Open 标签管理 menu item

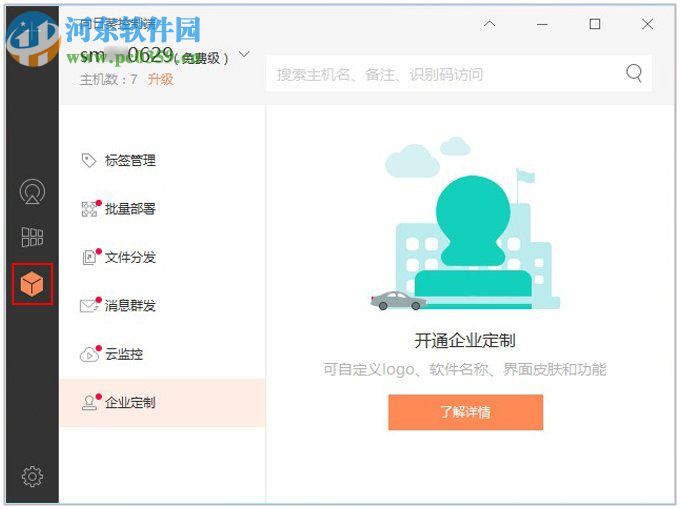(163, 160)
